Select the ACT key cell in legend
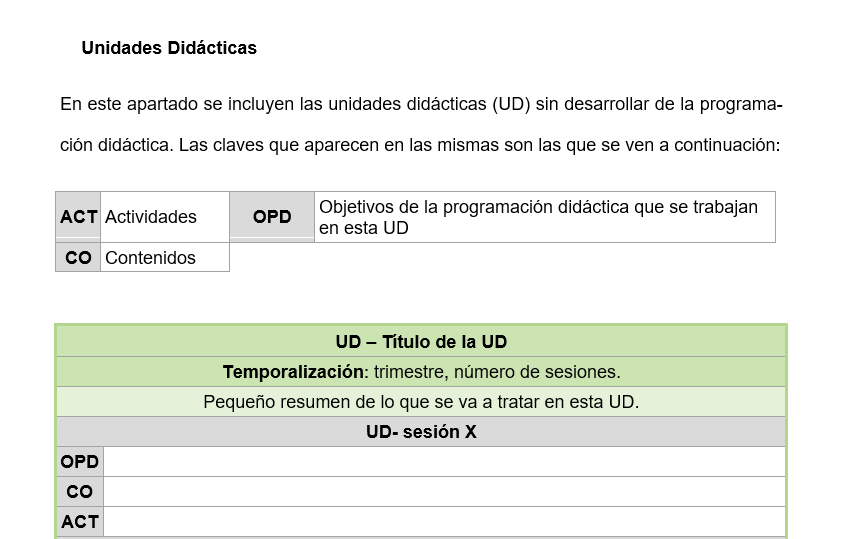 78,216
